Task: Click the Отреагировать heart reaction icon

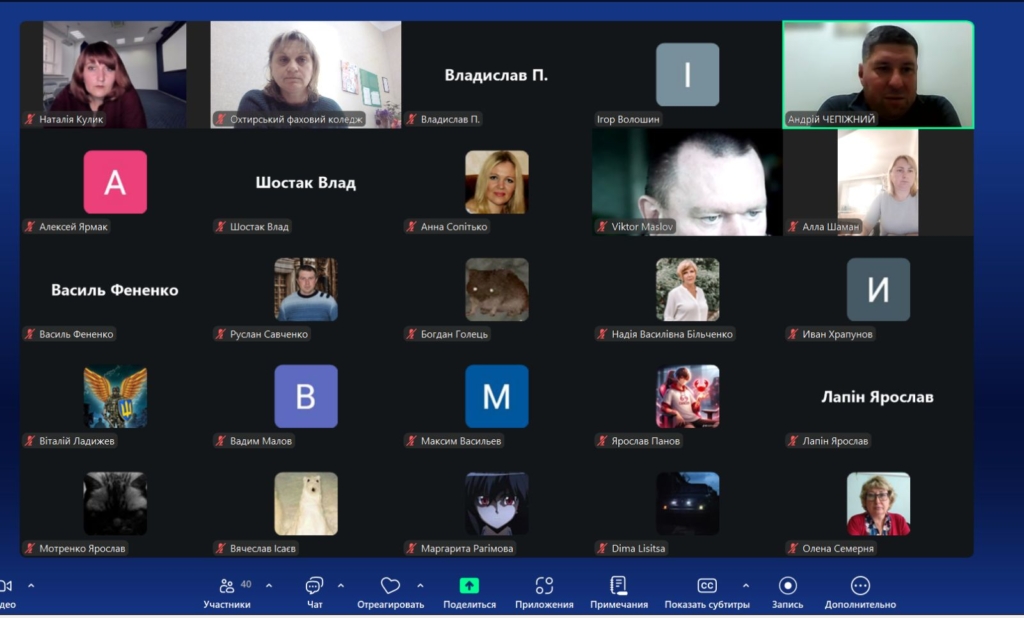Action: [x=390, y=587]
